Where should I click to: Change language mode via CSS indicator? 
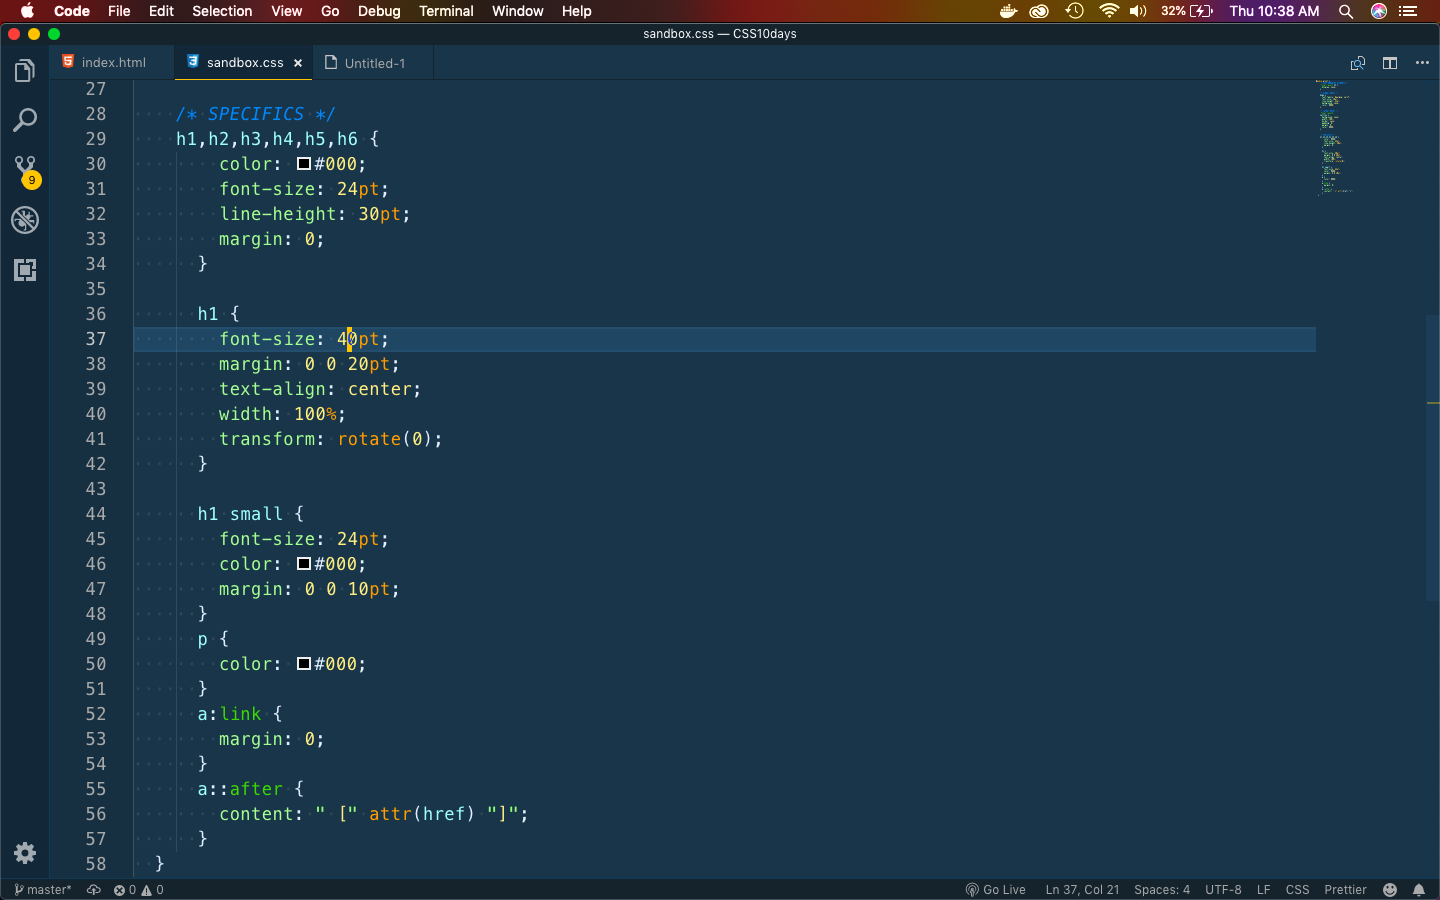pyautogui.click(x=1297, y=890)
